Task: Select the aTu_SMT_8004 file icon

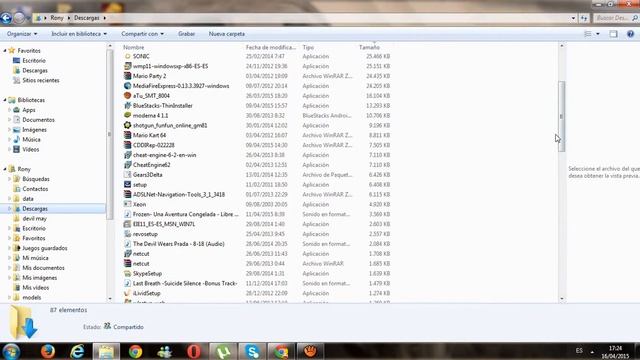Action: (127, 96)
